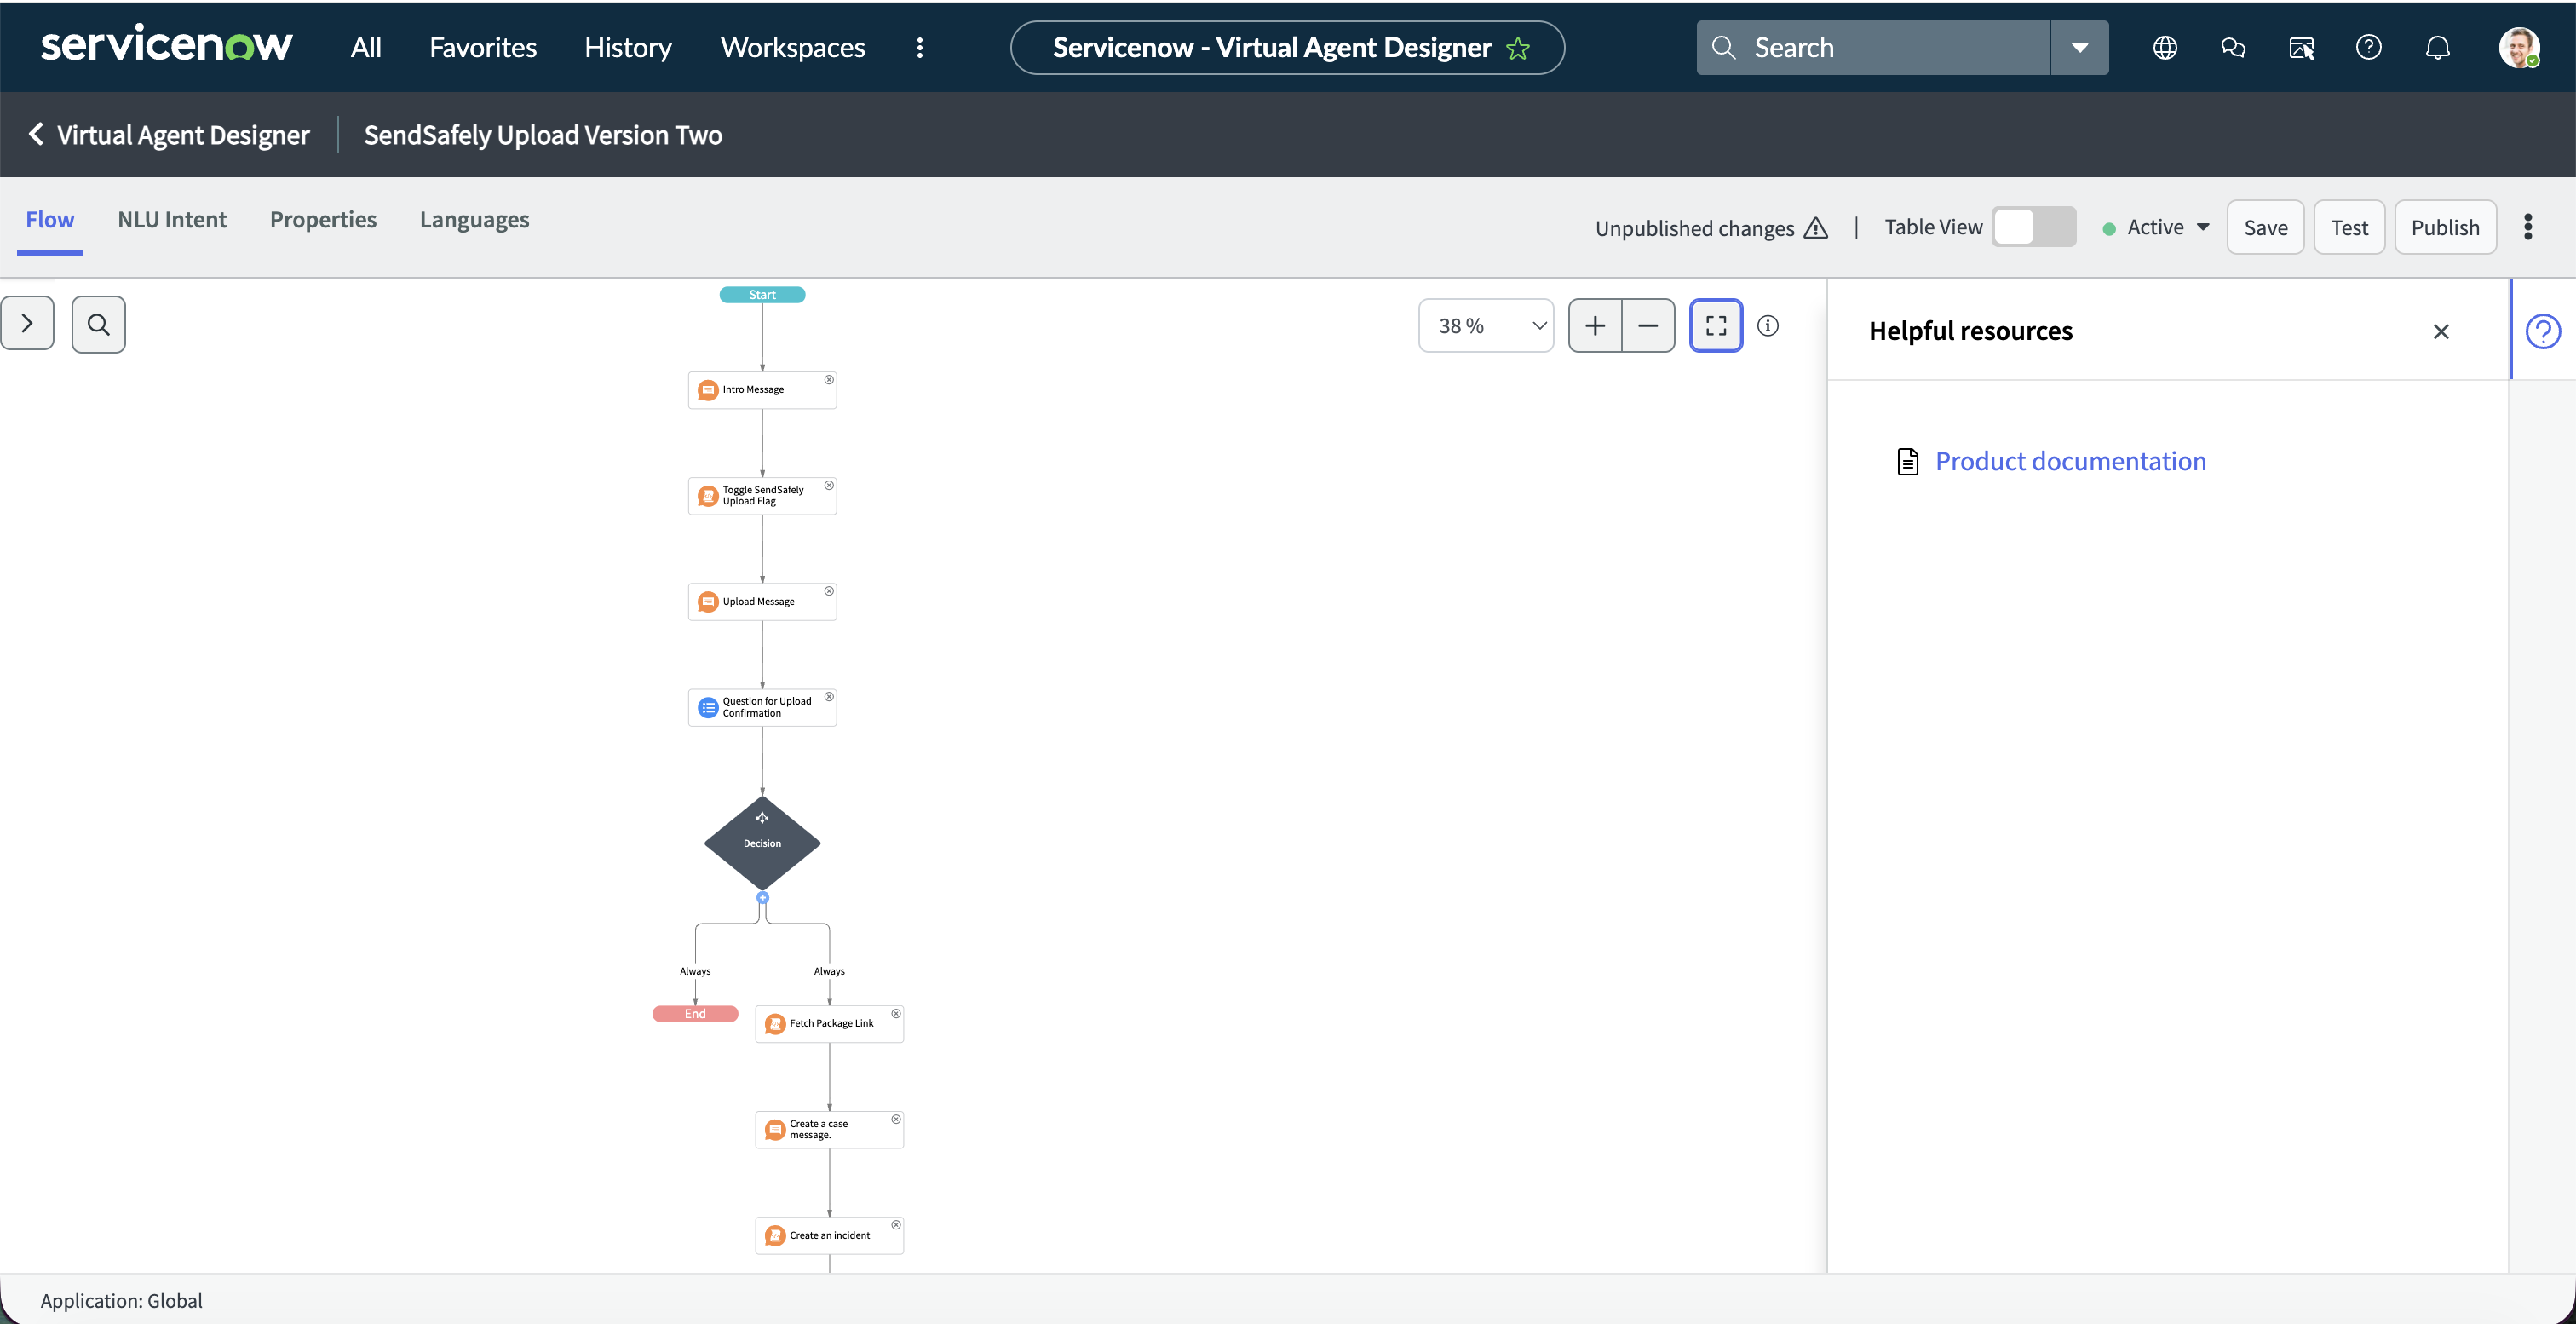Remove the Create a case message node

[x=896, y=1120]
